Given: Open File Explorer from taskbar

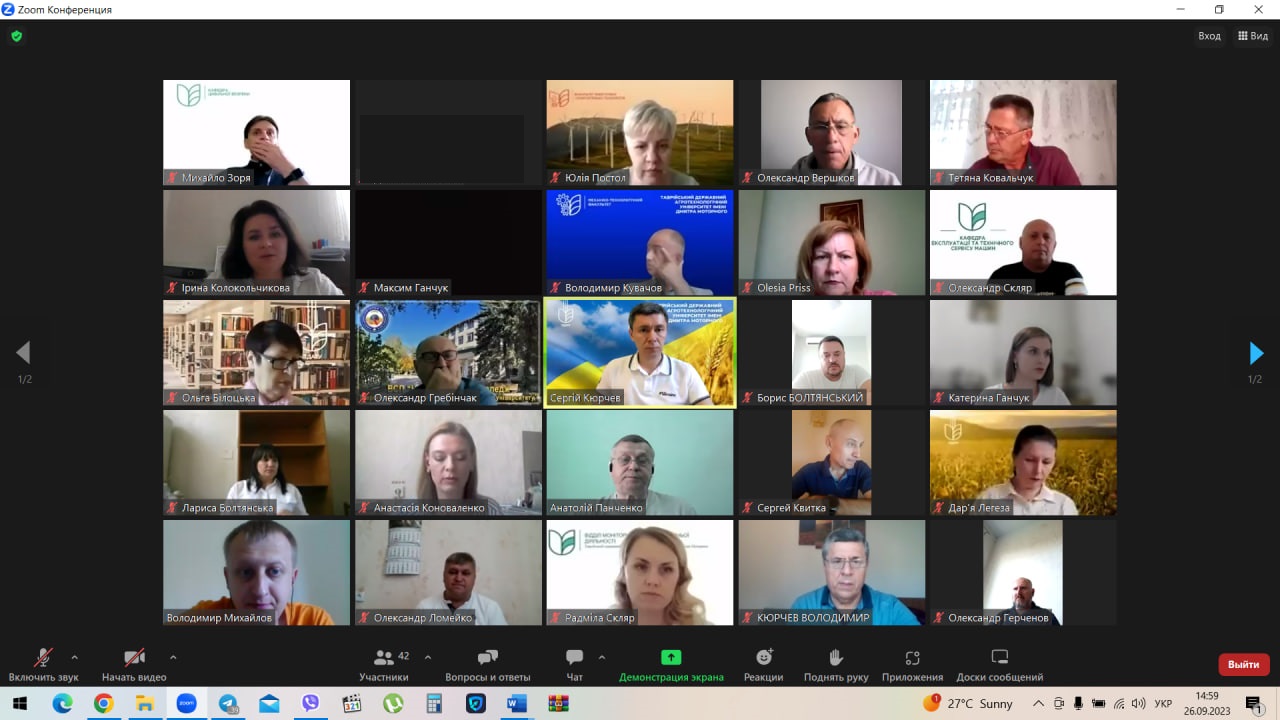Looking at the screenshot, I should (x=144, y=703).
